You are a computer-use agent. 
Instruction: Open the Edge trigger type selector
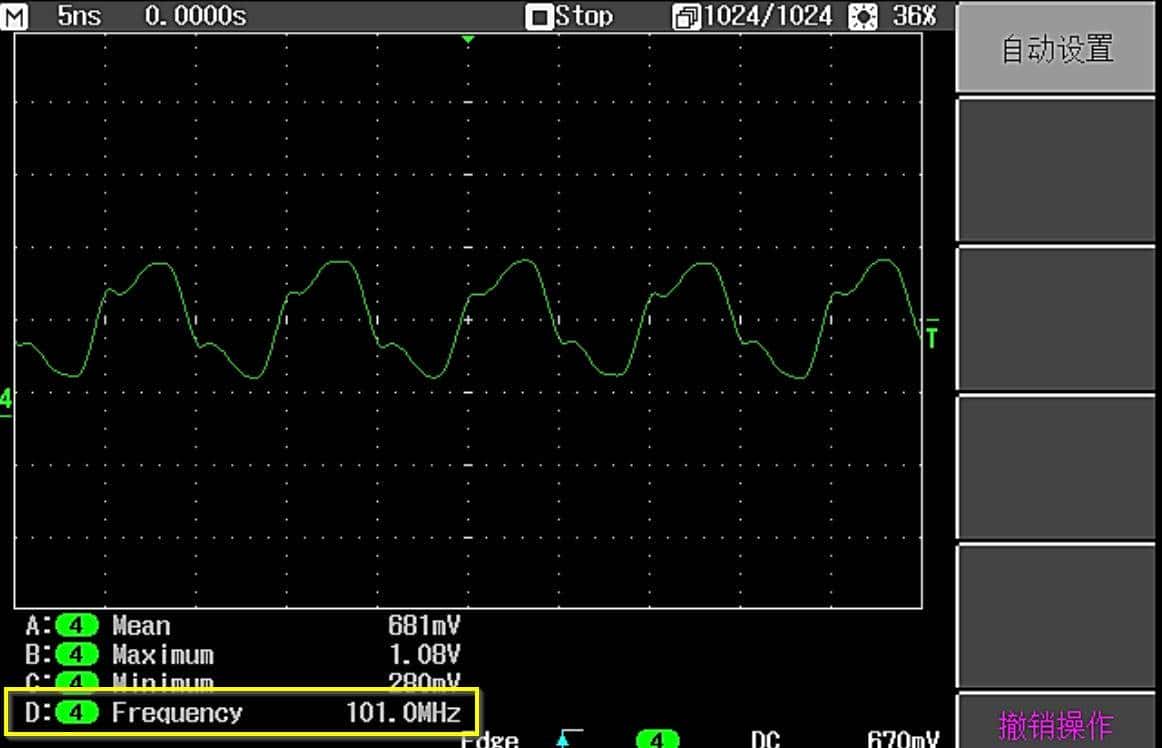click(489, 740)
